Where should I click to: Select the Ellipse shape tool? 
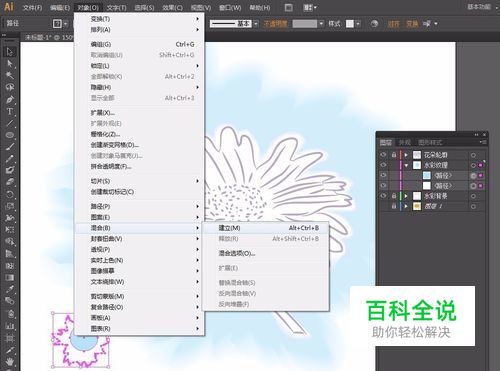[x=9, y=135]
